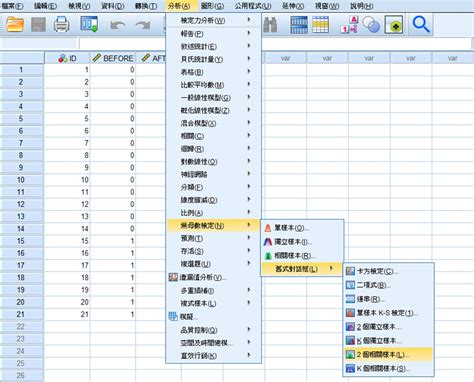Open 模擬 simulation menu entry
The height and width of the screenshot is (382, 474).
pyautogui.click(x=213, y=317)
